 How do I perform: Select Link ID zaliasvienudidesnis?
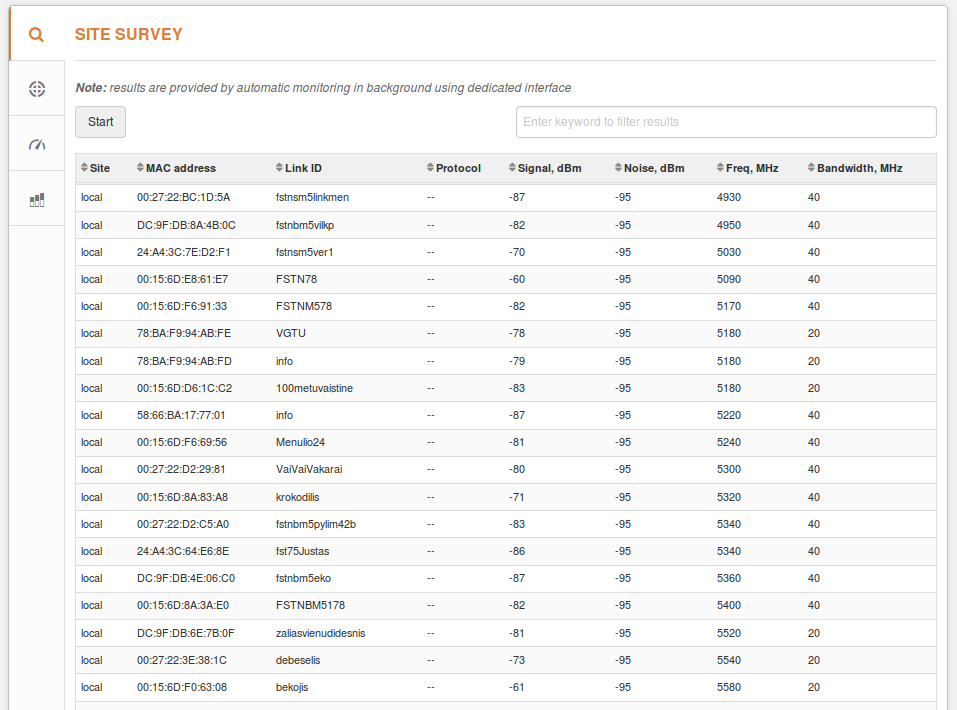[320, 633]
